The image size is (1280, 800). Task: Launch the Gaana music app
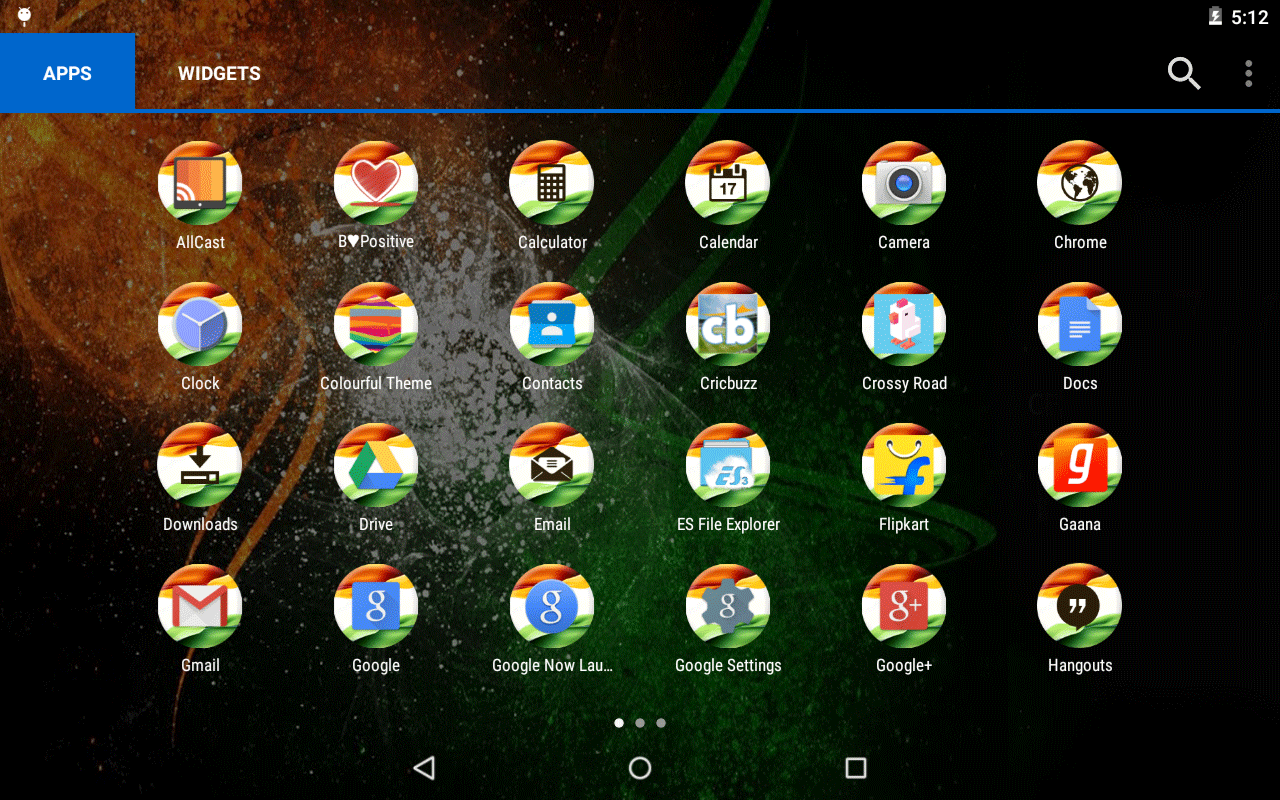click(x=1080, y=465)
